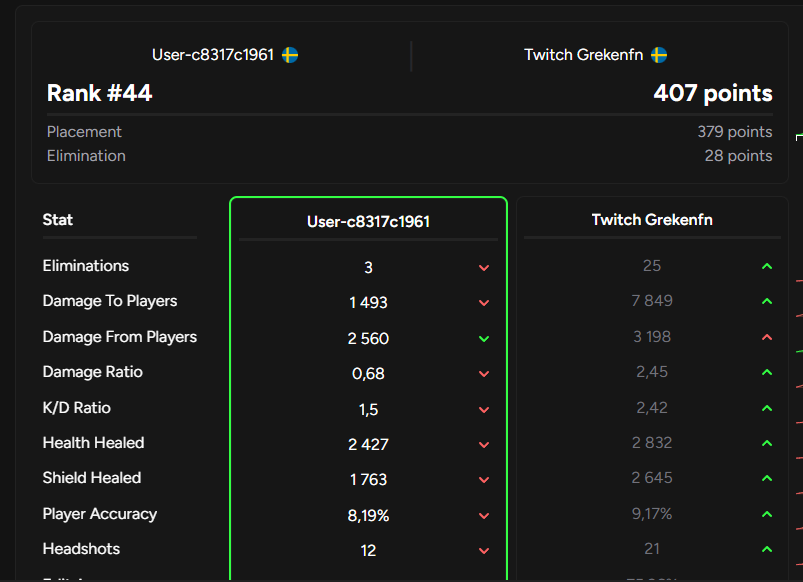Click the K/D Ratio label
803x582 pixels.
(x=76, y=408)
